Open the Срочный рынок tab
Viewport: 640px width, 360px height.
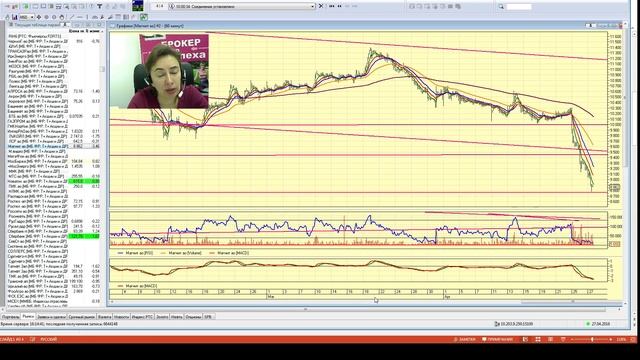point(82,317)
